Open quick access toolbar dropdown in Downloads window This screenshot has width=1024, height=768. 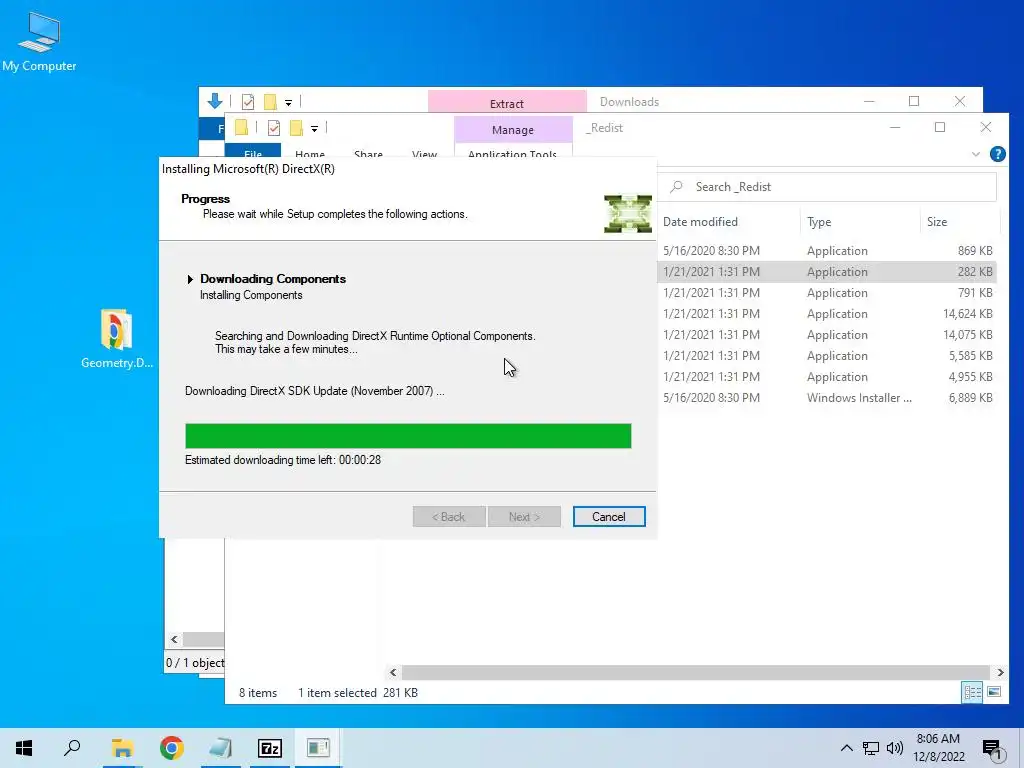click(288, 103)
